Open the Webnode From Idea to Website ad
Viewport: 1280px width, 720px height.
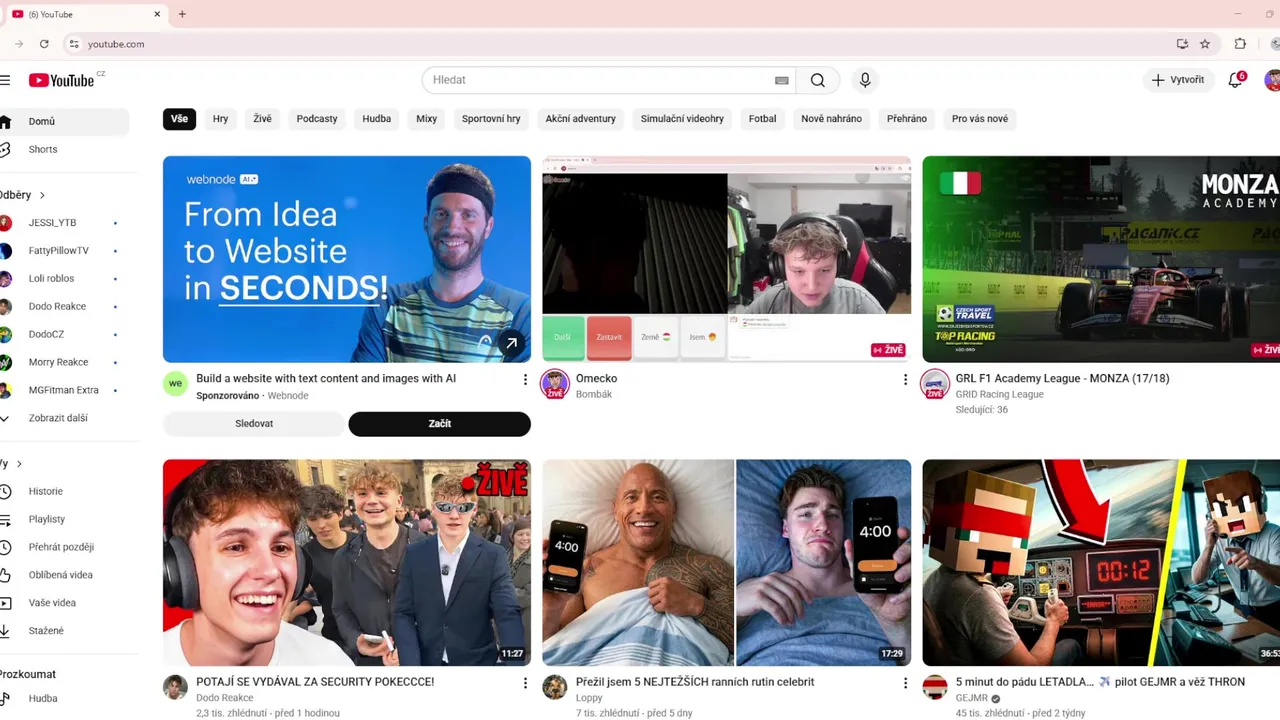pos(347,259)
